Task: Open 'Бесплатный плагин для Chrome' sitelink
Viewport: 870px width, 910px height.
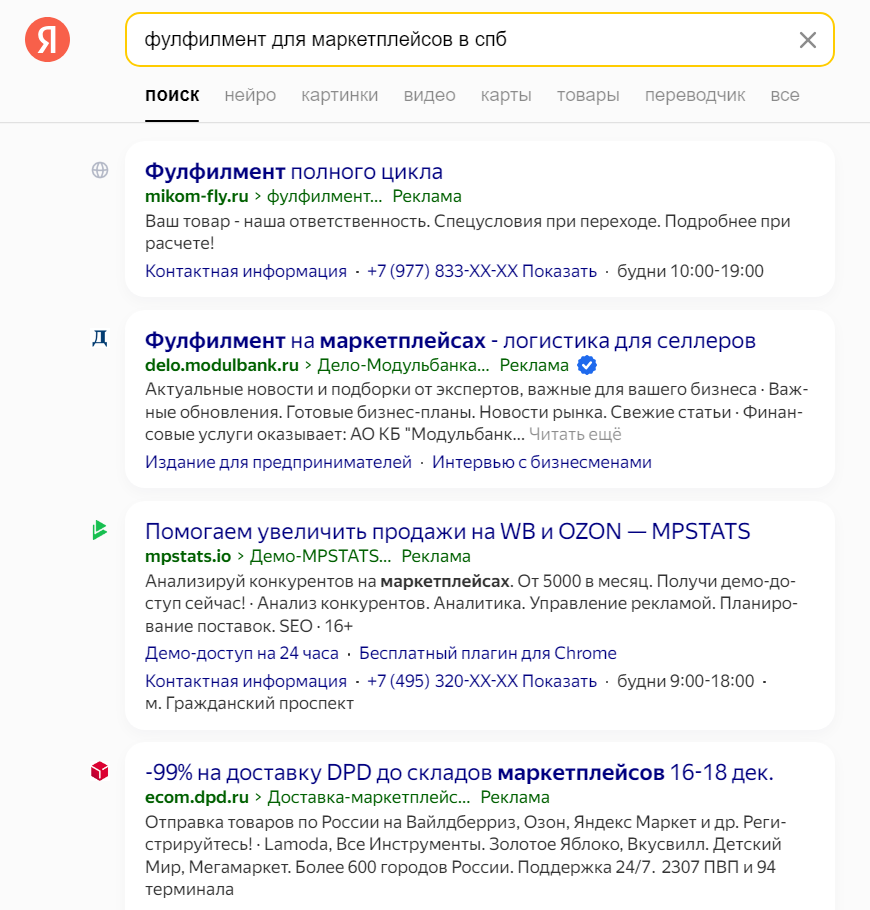Action: click(487, 653)
